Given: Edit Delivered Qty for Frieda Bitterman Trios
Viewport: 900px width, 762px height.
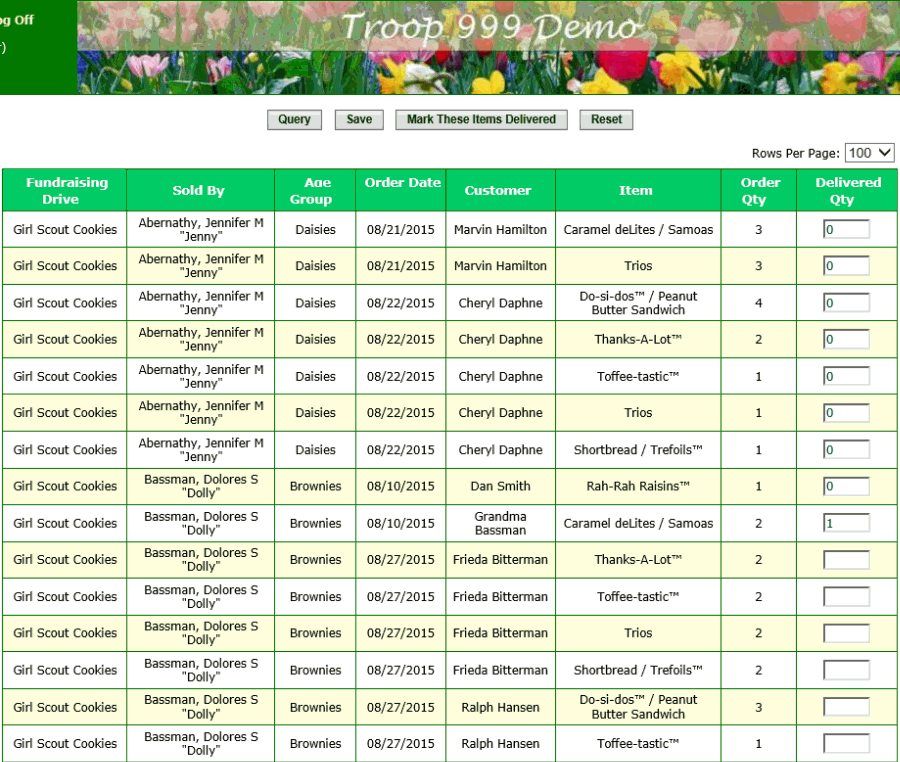Looking at the screenshot, I should coord(846,633).
